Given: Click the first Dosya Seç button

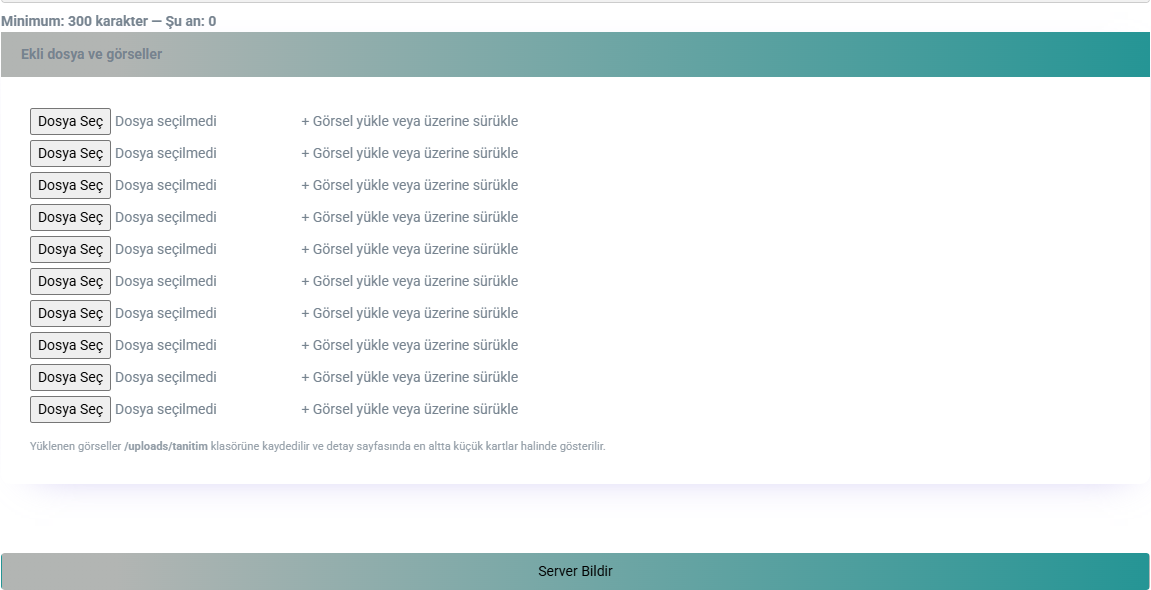Looking at the screenshot, I should [70, 122].
